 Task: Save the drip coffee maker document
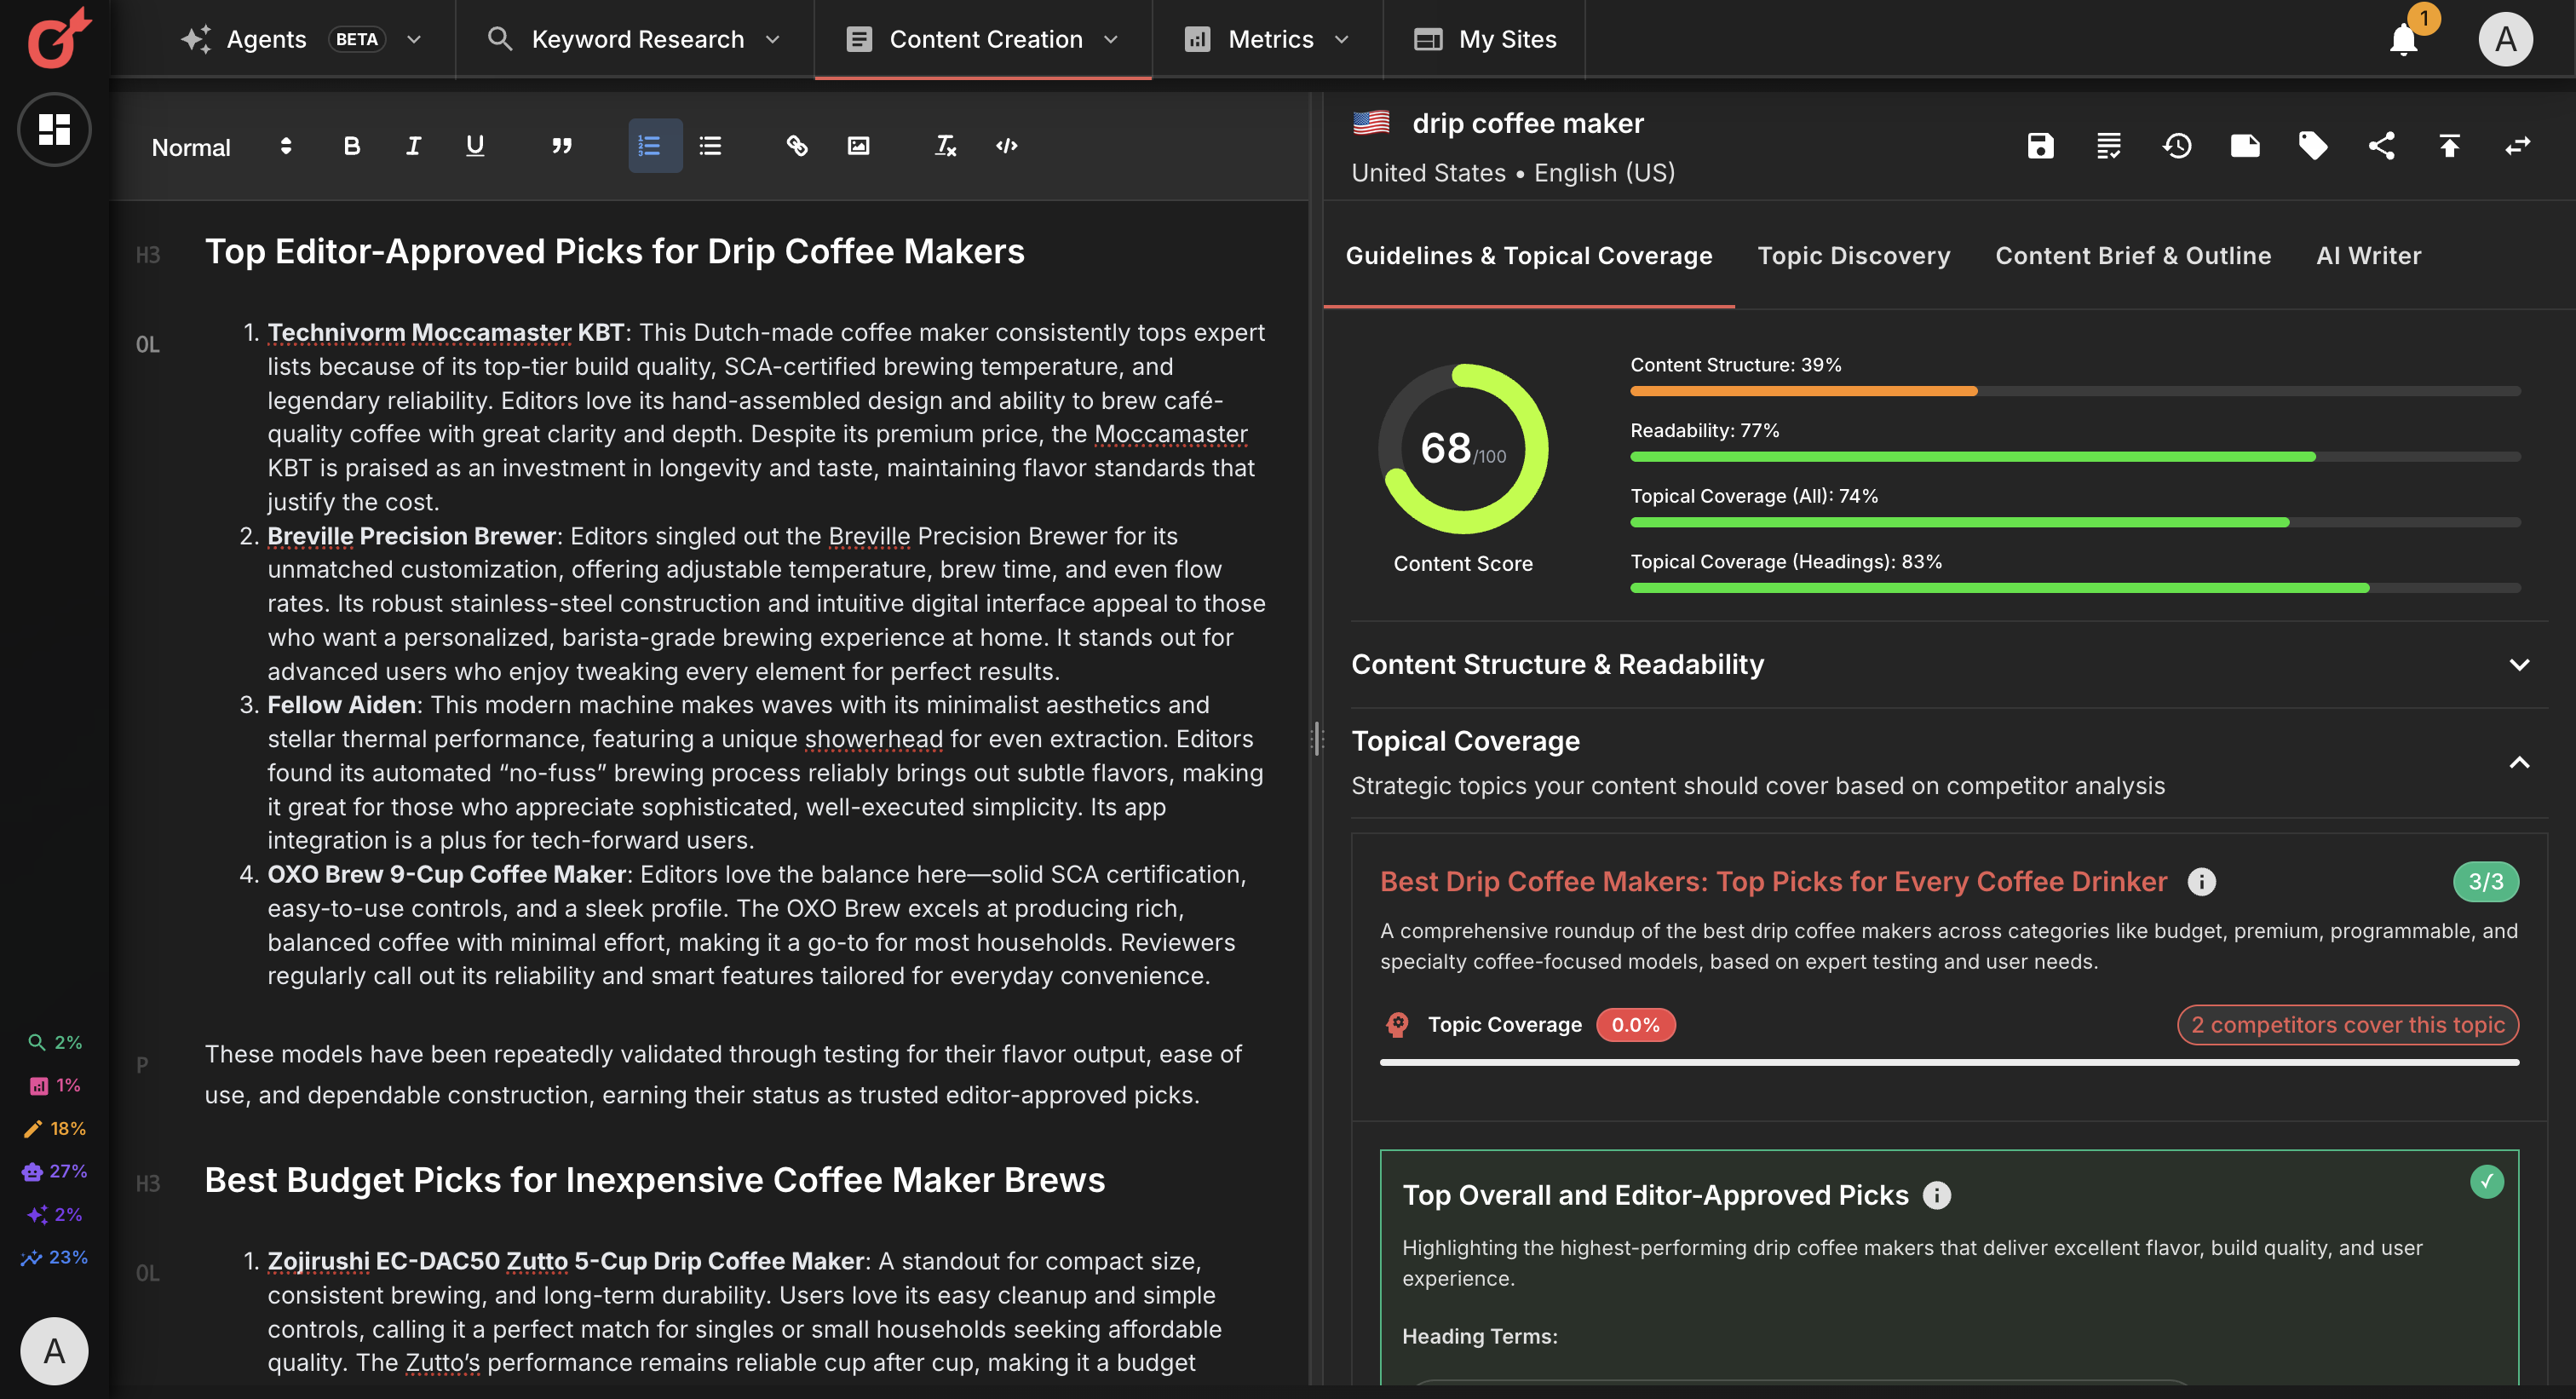tap(2040, 146)
